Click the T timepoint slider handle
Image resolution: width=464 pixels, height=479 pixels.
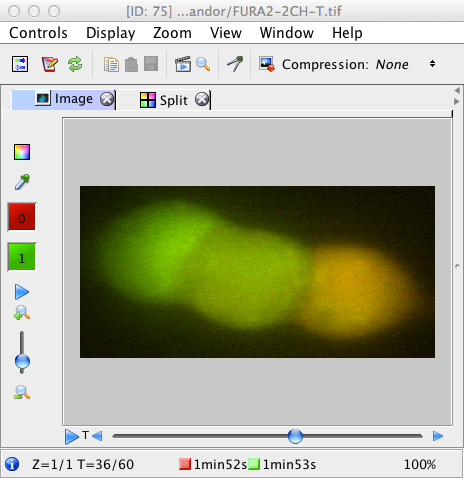pyautogui.click(x=295, y=436)
